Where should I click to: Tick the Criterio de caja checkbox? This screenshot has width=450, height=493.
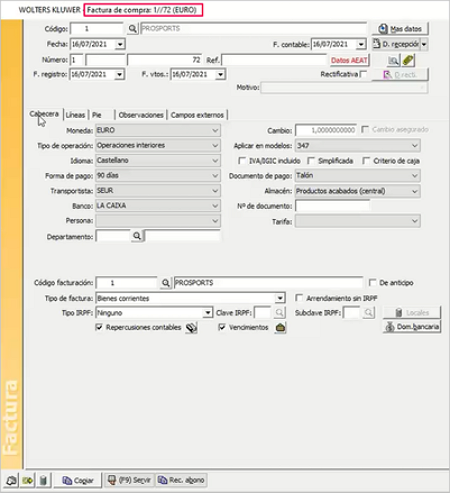(x=366, y=161)
